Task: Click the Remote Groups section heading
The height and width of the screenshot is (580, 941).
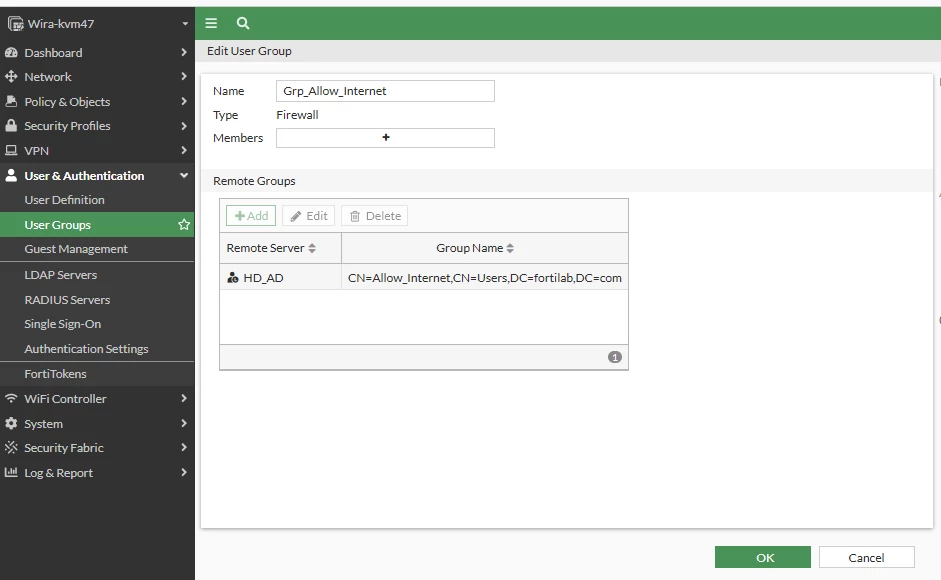Action: point(254,181)
